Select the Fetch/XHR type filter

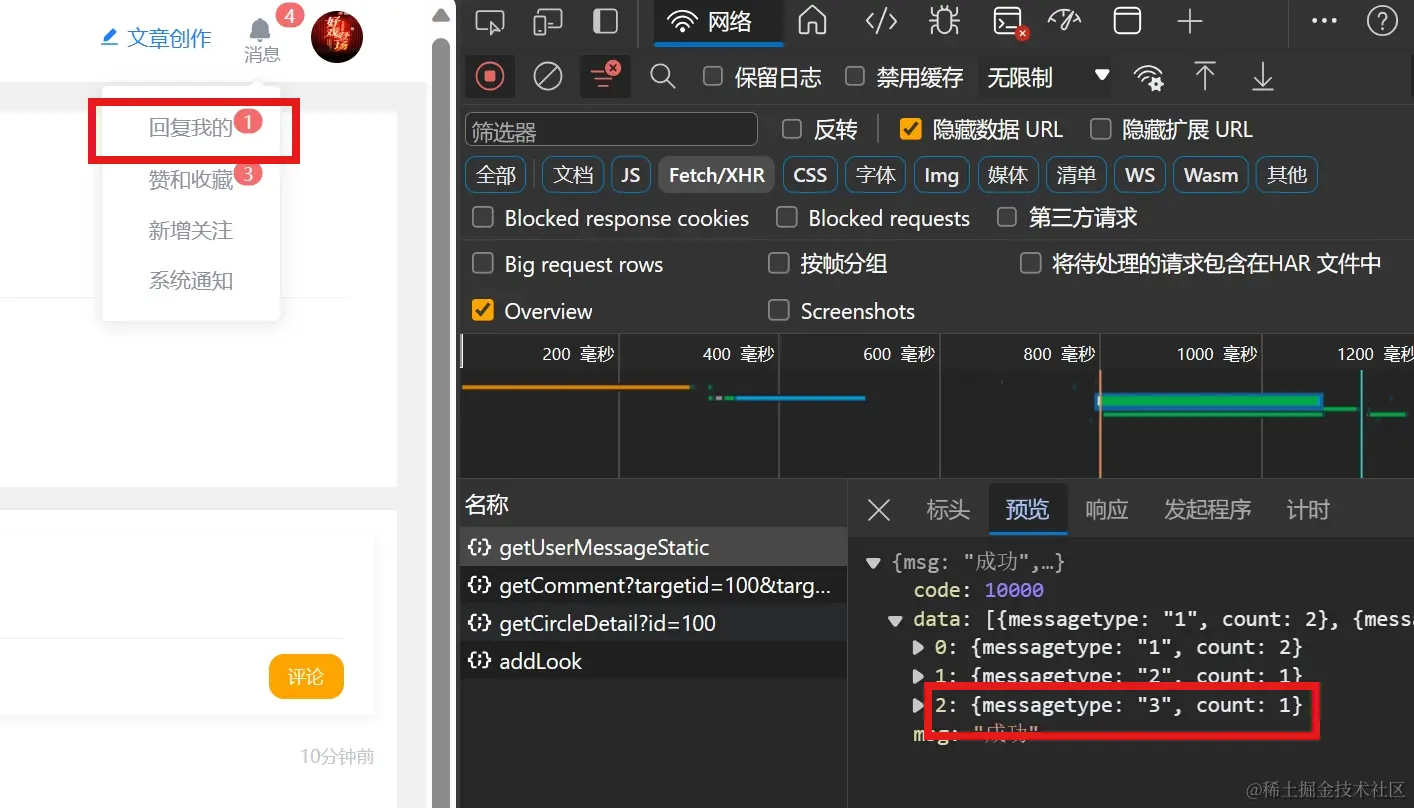716,175
